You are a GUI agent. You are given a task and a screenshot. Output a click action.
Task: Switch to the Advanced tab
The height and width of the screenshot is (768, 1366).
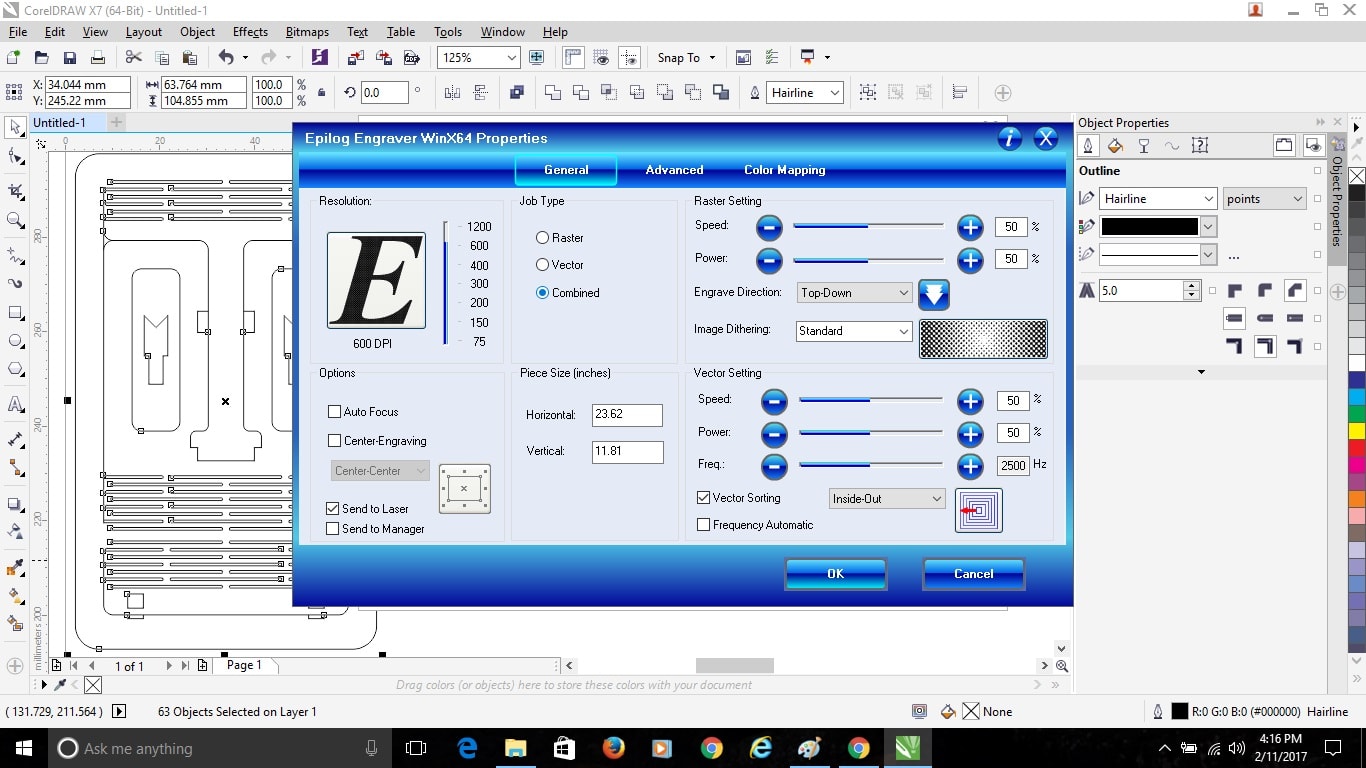674,170
